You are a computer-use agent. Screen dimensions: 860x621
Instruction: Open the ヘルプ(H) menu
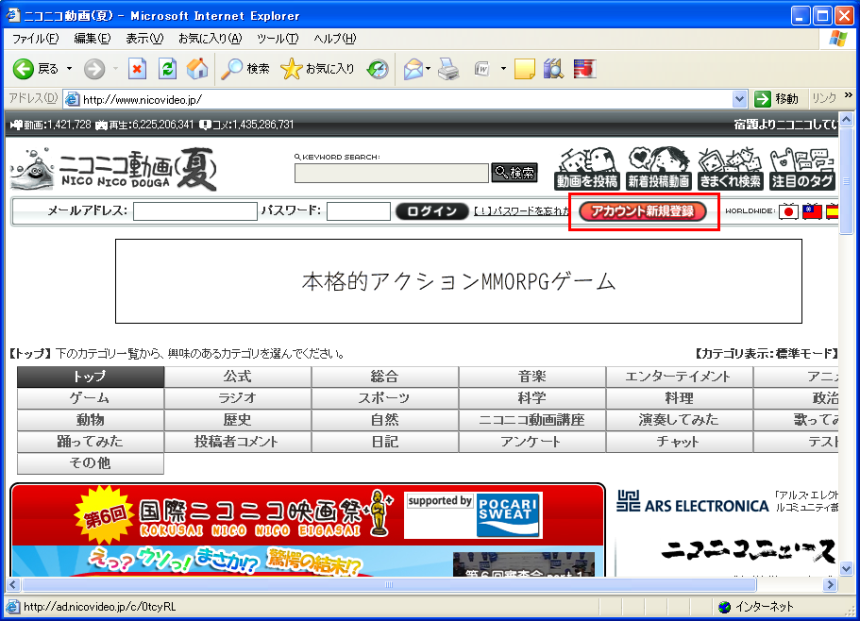335,38
